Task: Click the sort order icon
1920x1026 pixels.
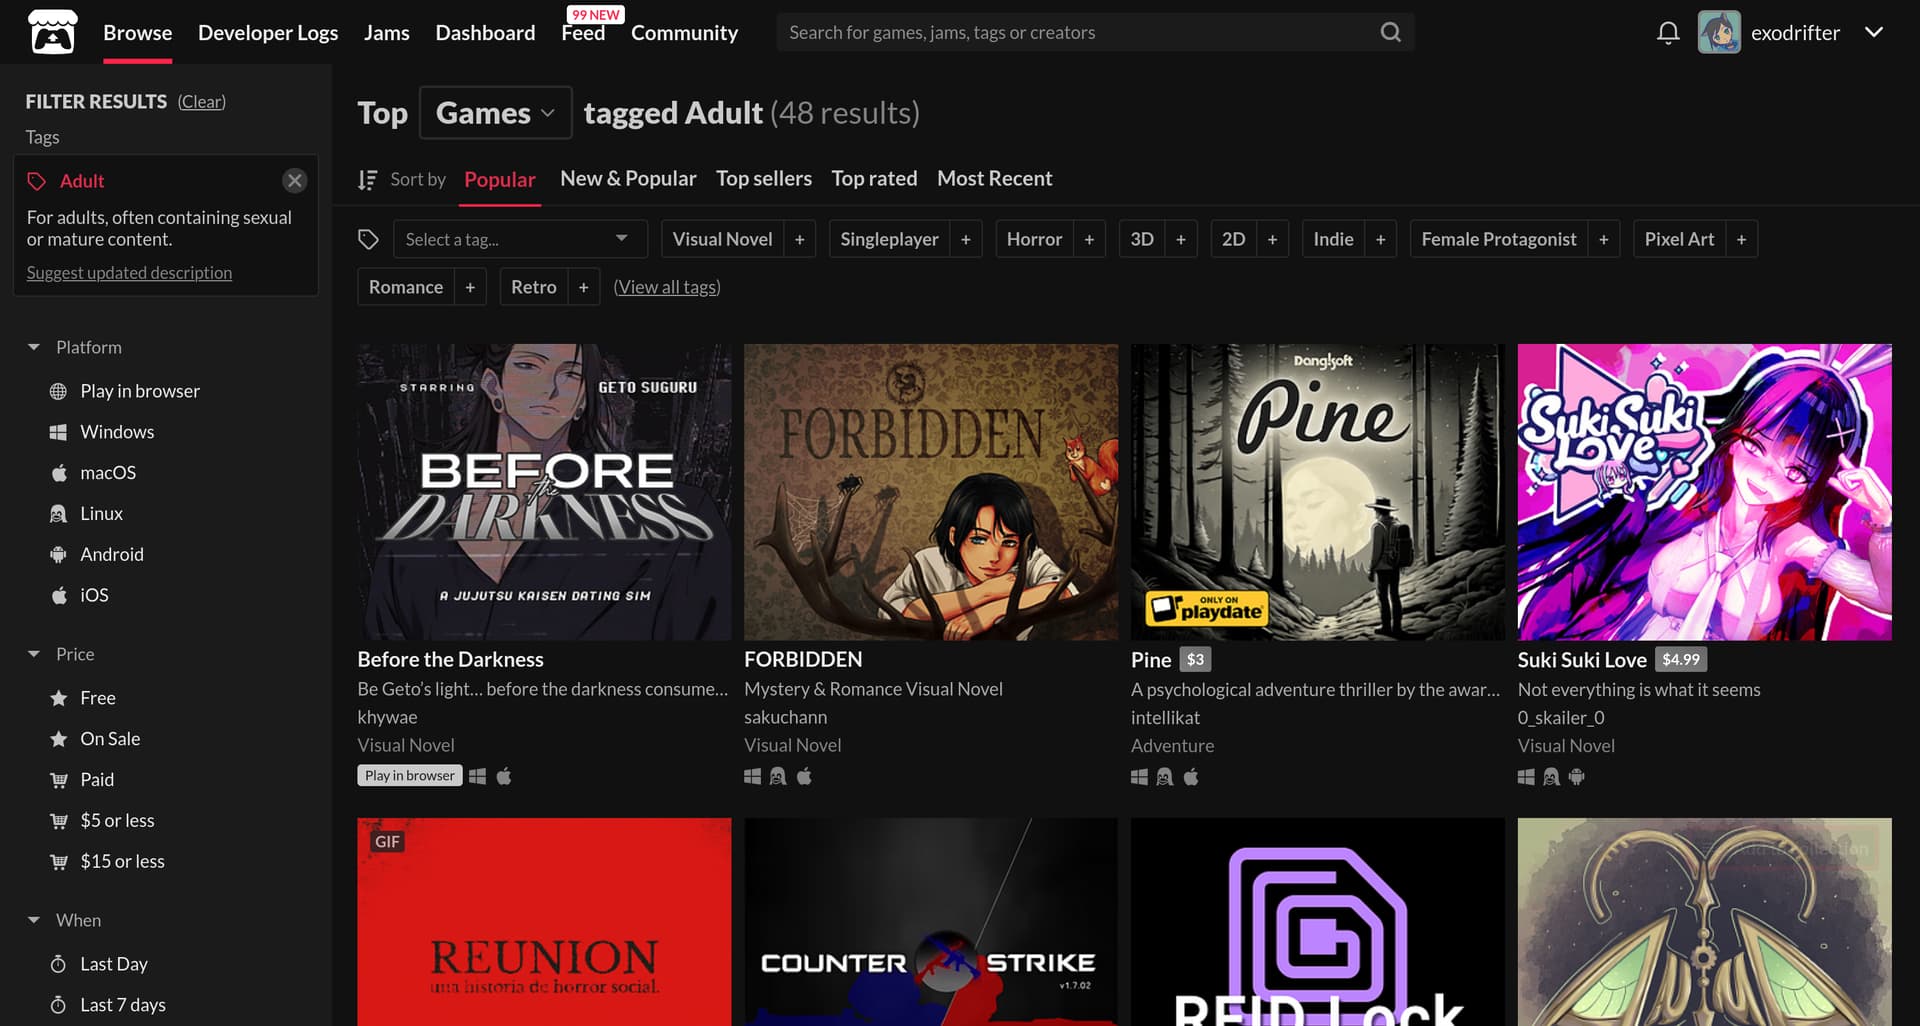Action: [x=368, y=179]
